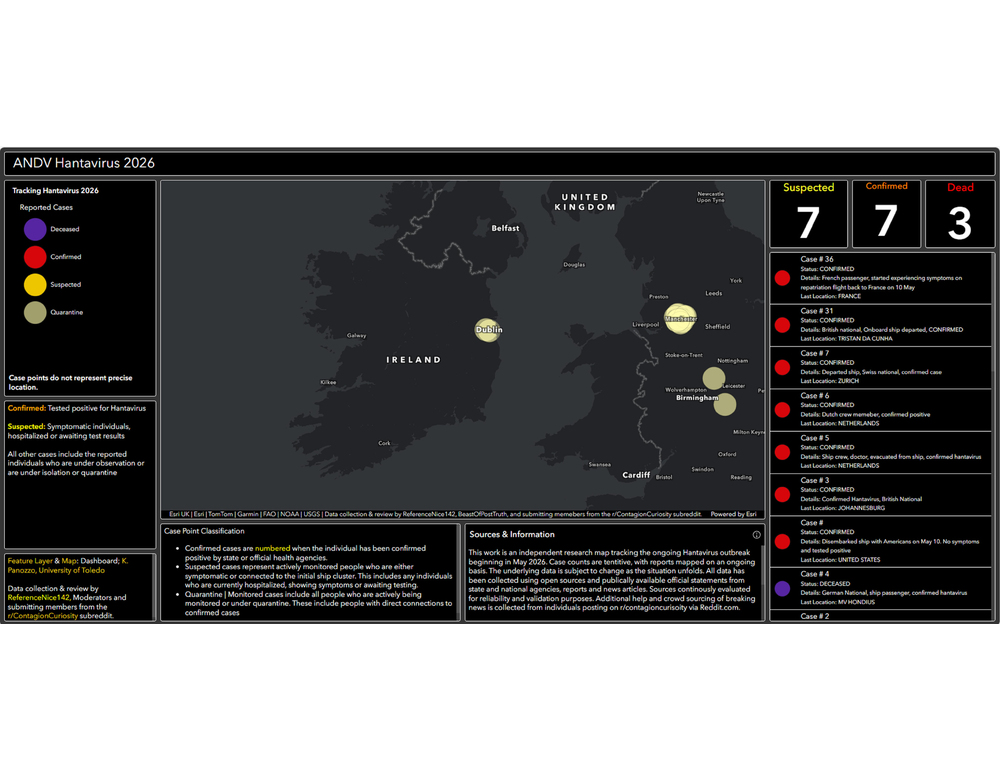
Task: Click the khaki Quarantine legend circle
Action: tap(35, 313)
